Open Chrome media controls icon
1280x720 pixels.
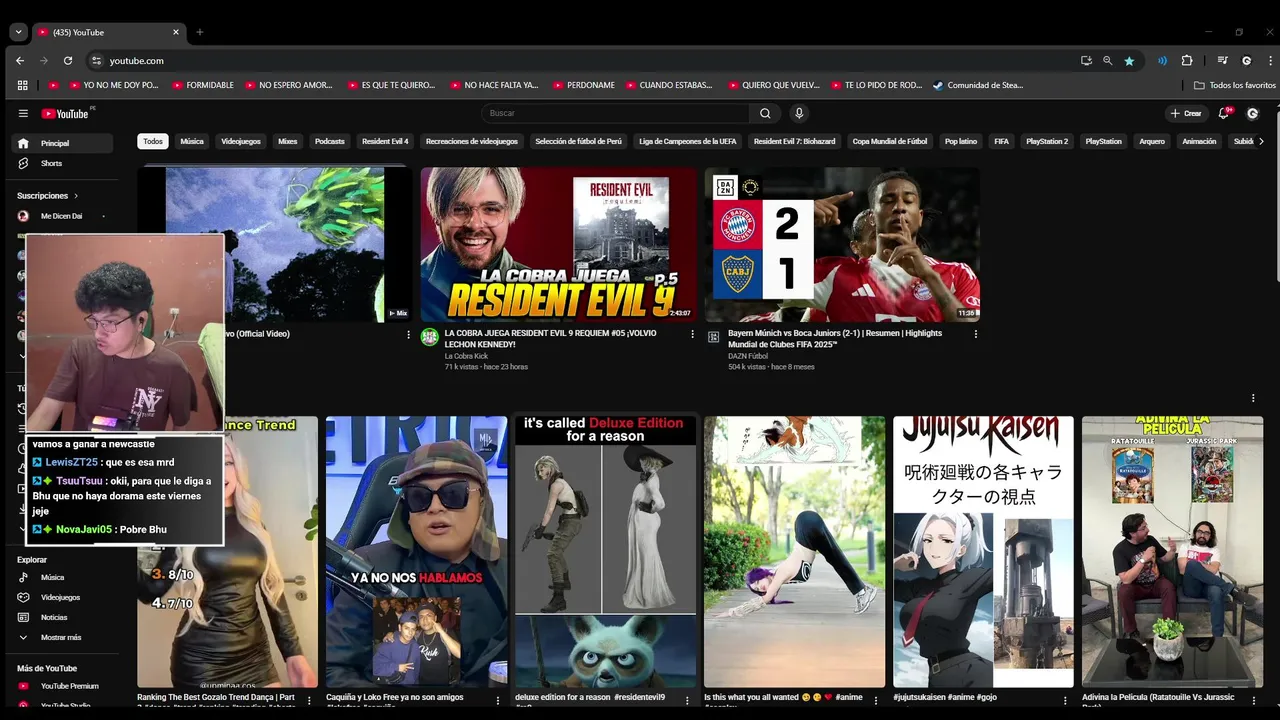point(1222,61)
